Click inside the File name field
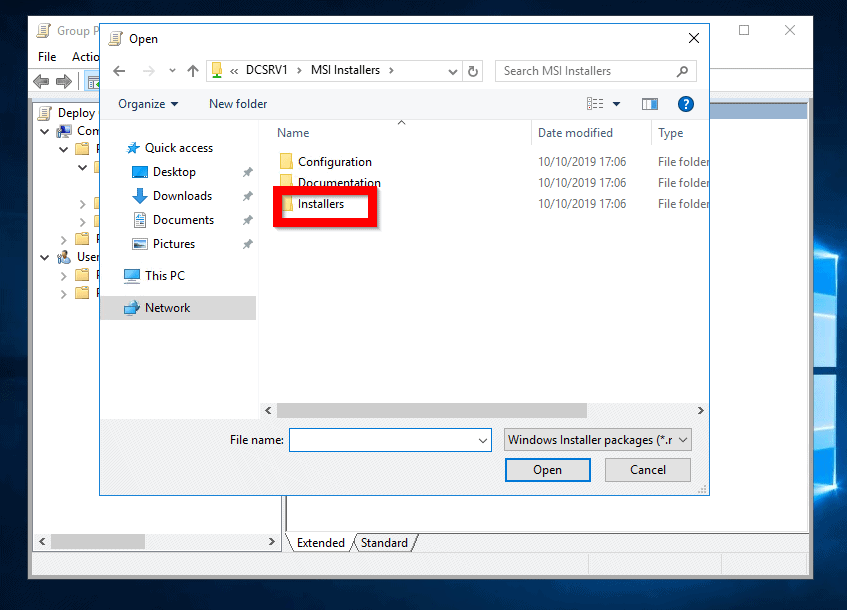This screenshot has width=847, height=610. tap(385, 439)
